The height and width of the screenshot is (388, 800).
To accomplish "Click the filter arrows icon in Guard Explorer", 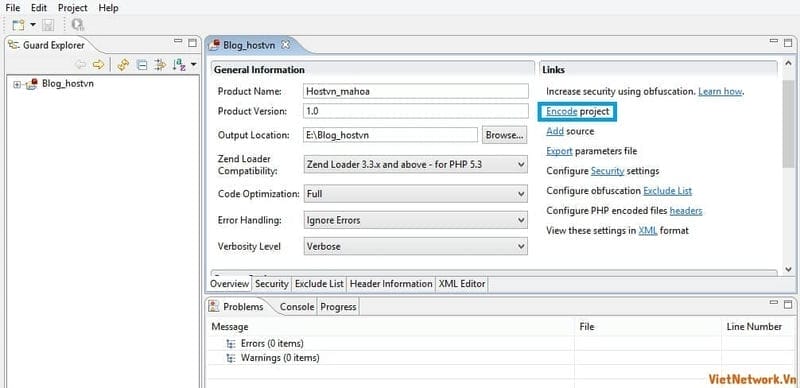I will (160, 64).
